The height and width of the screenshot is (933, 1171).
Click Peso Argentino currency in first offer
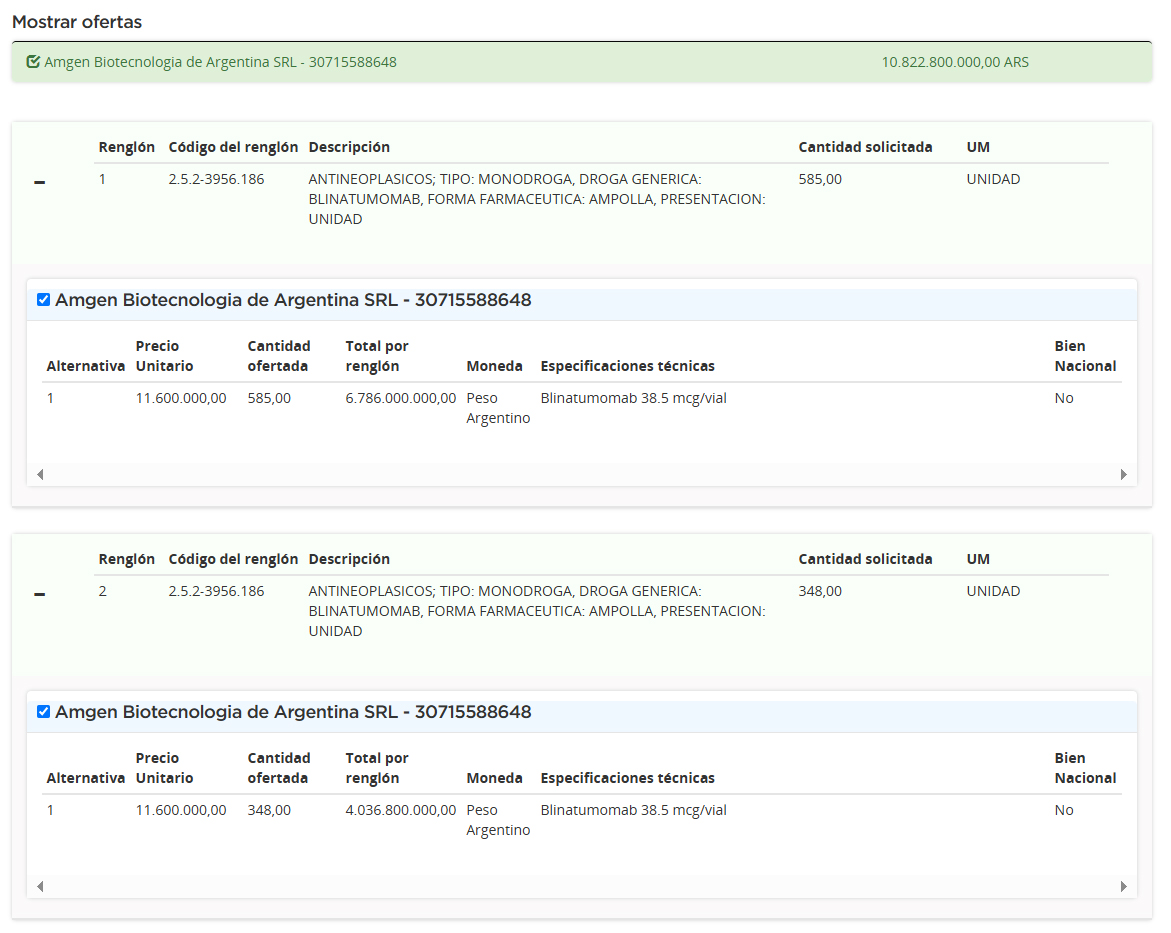coord(498,408)
